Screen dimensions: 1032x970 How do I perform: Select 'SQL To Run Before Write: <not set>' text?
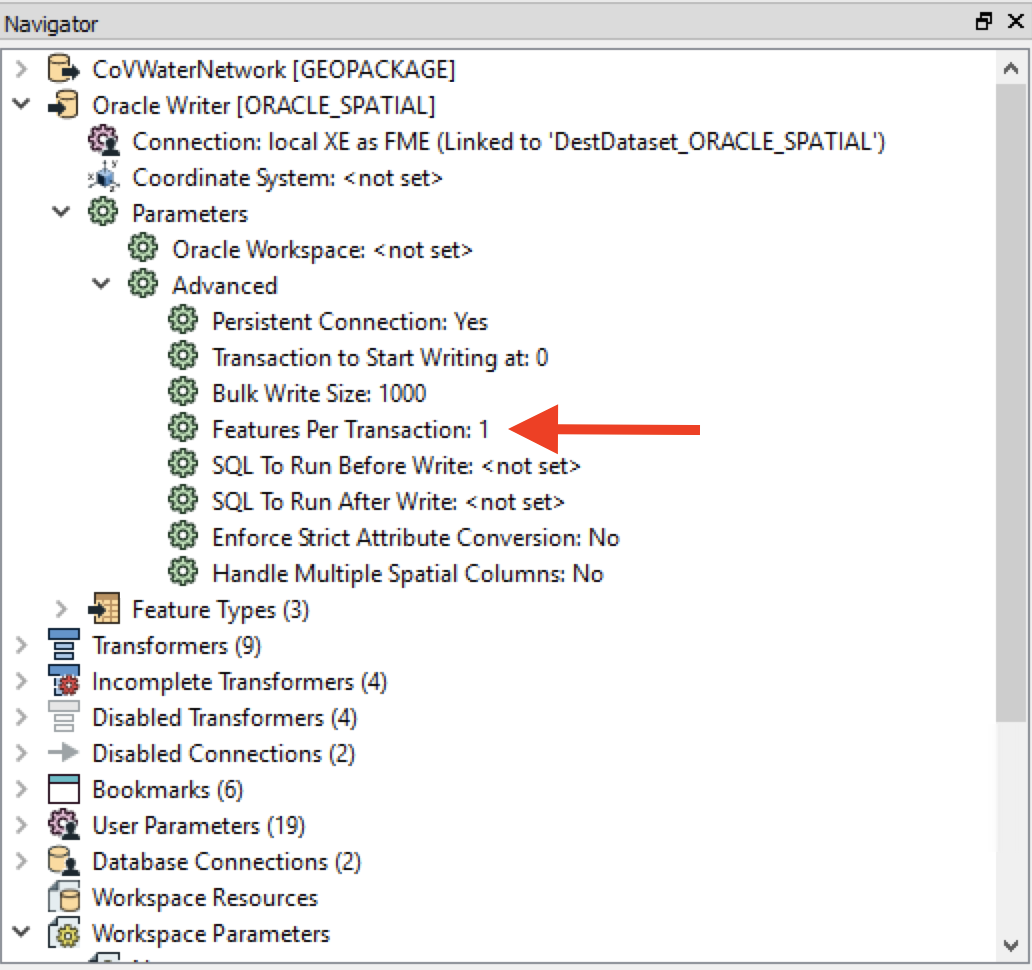[396, 466]
